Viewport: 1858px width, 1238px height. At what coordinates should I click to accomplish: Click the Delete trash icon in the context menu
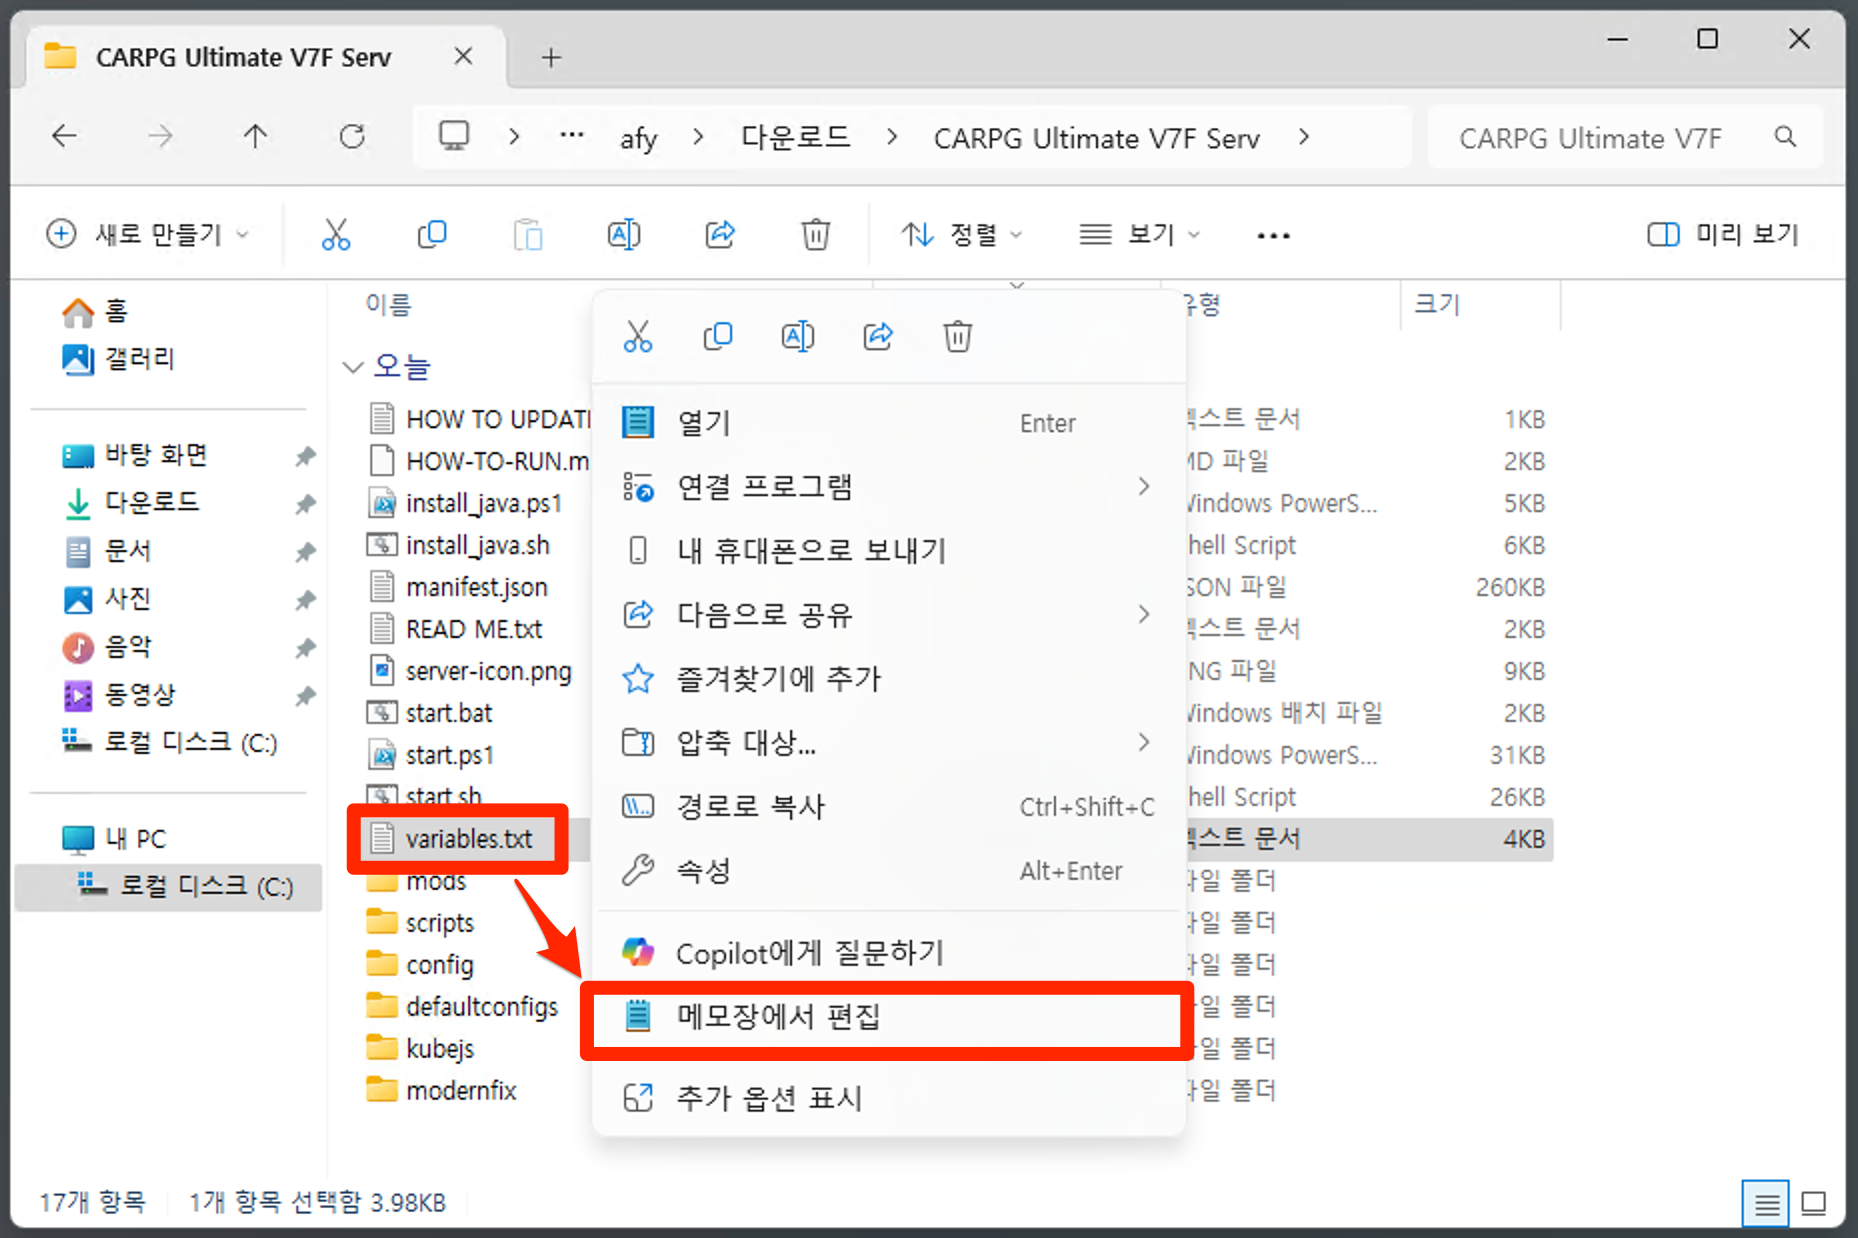click(957, 337)
